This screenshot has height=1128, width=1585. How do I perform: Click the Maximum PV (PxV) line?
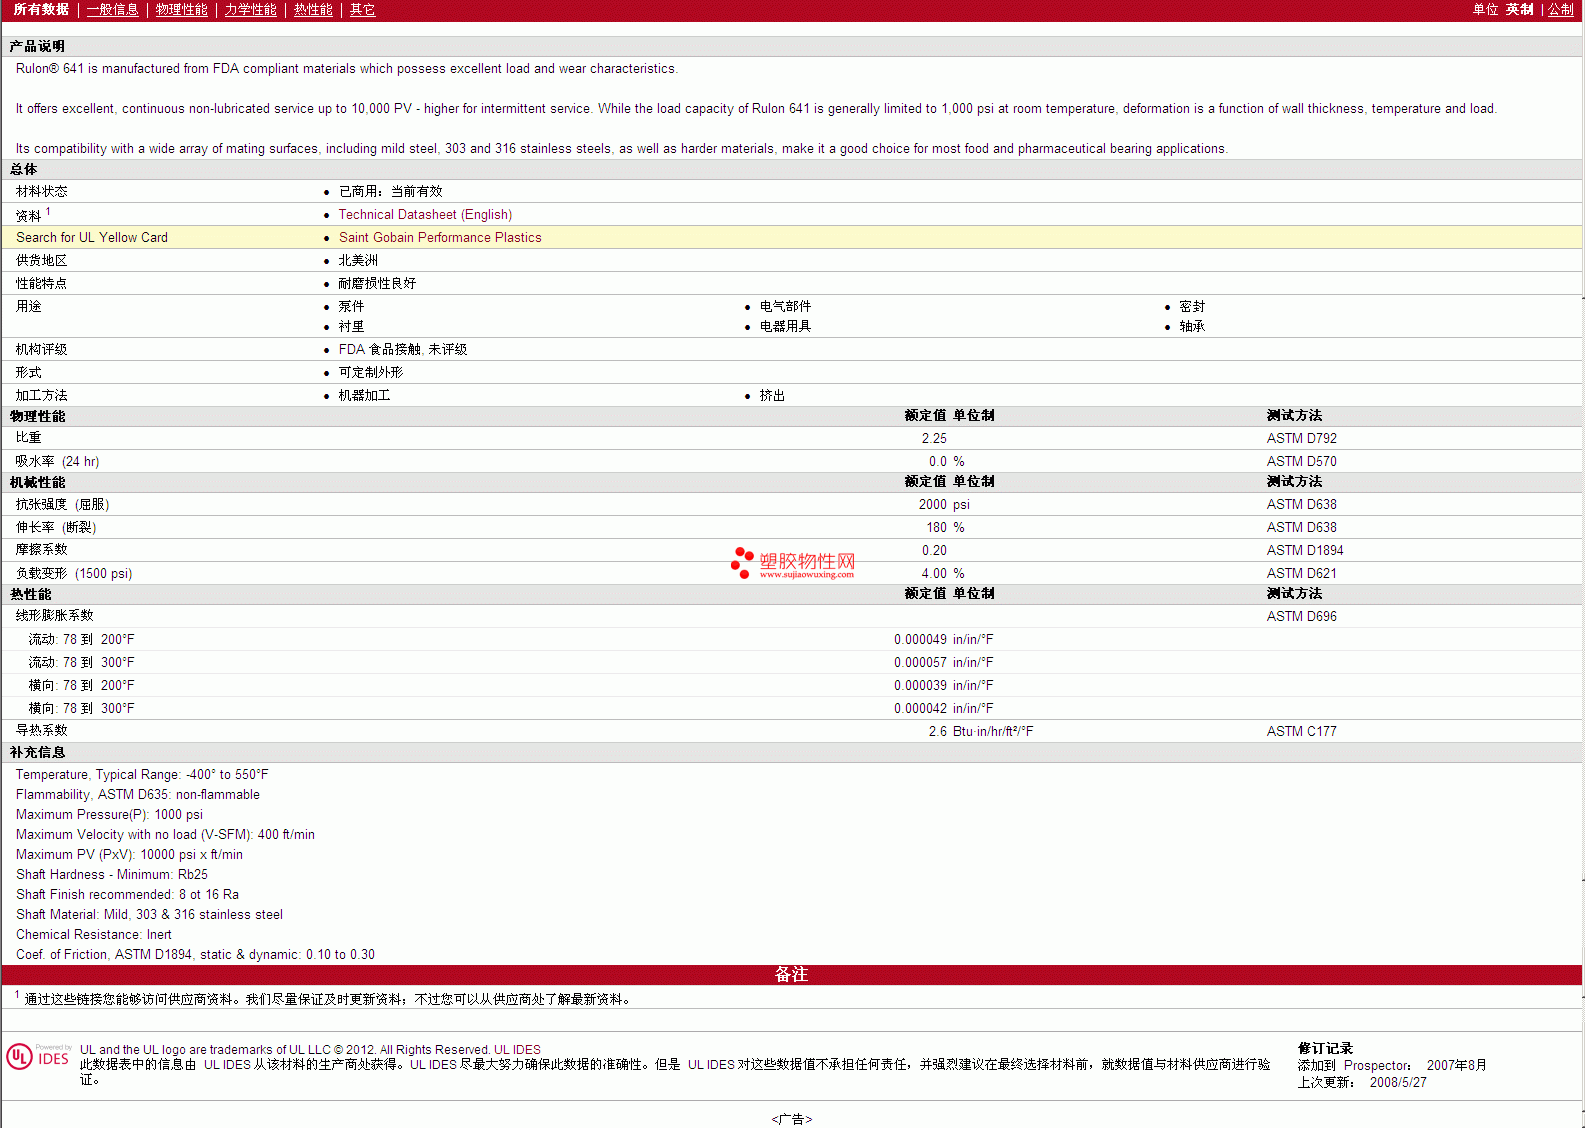click(x=129, y=854)
